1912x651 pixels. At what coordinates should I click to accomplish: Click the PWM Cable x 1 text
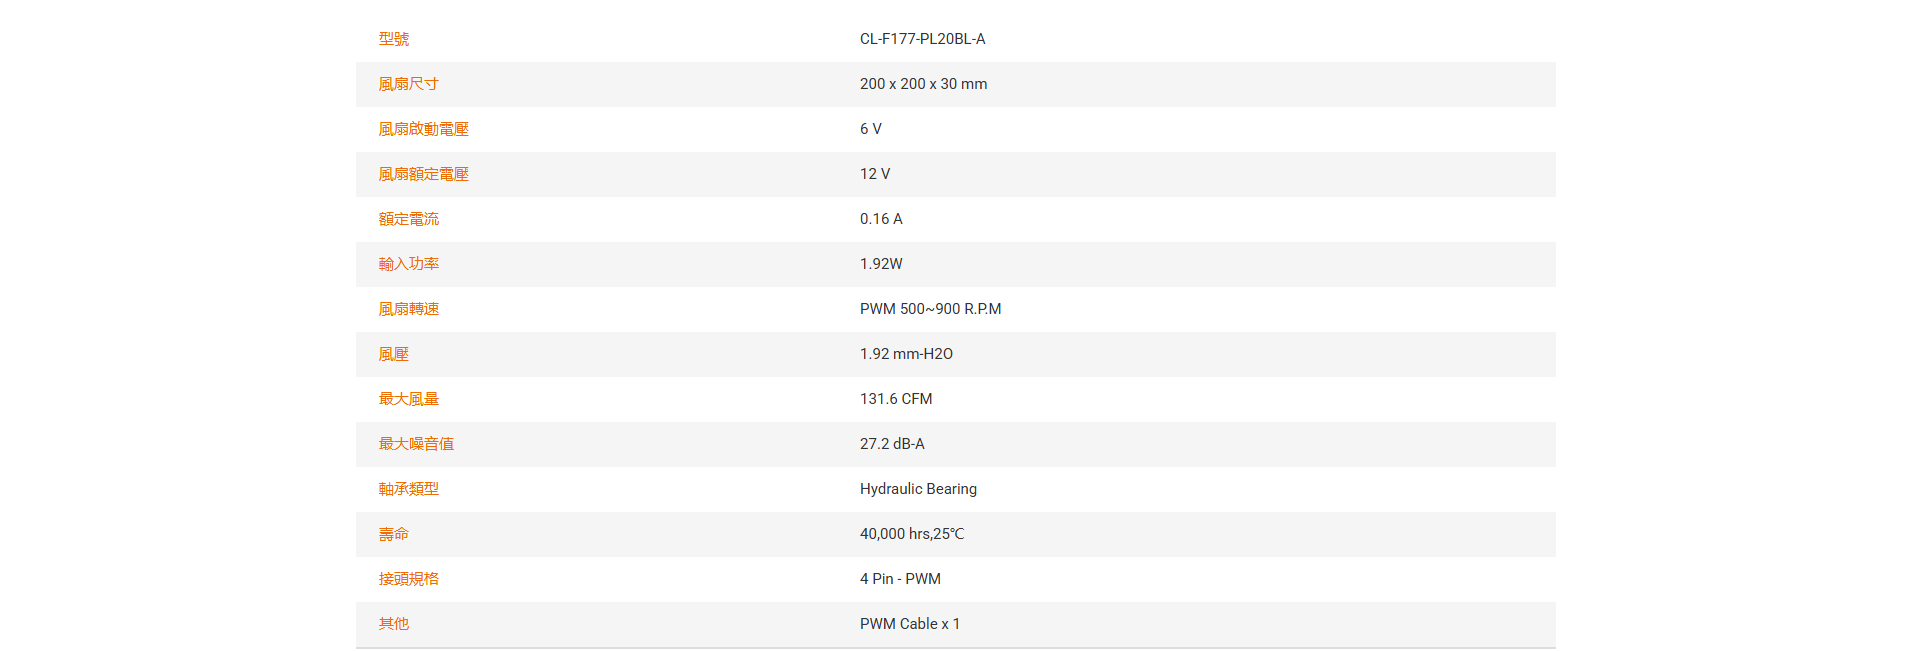pos(909,624)
